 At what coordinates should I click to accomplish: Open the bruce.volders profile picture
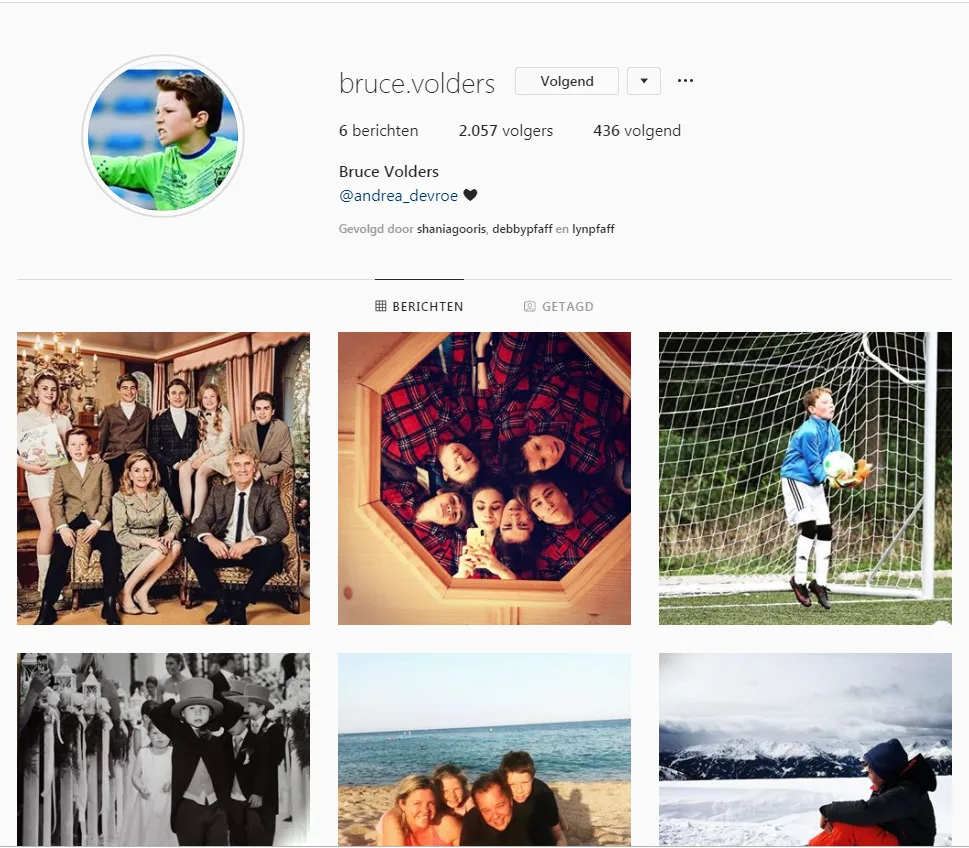coord(163,136)
